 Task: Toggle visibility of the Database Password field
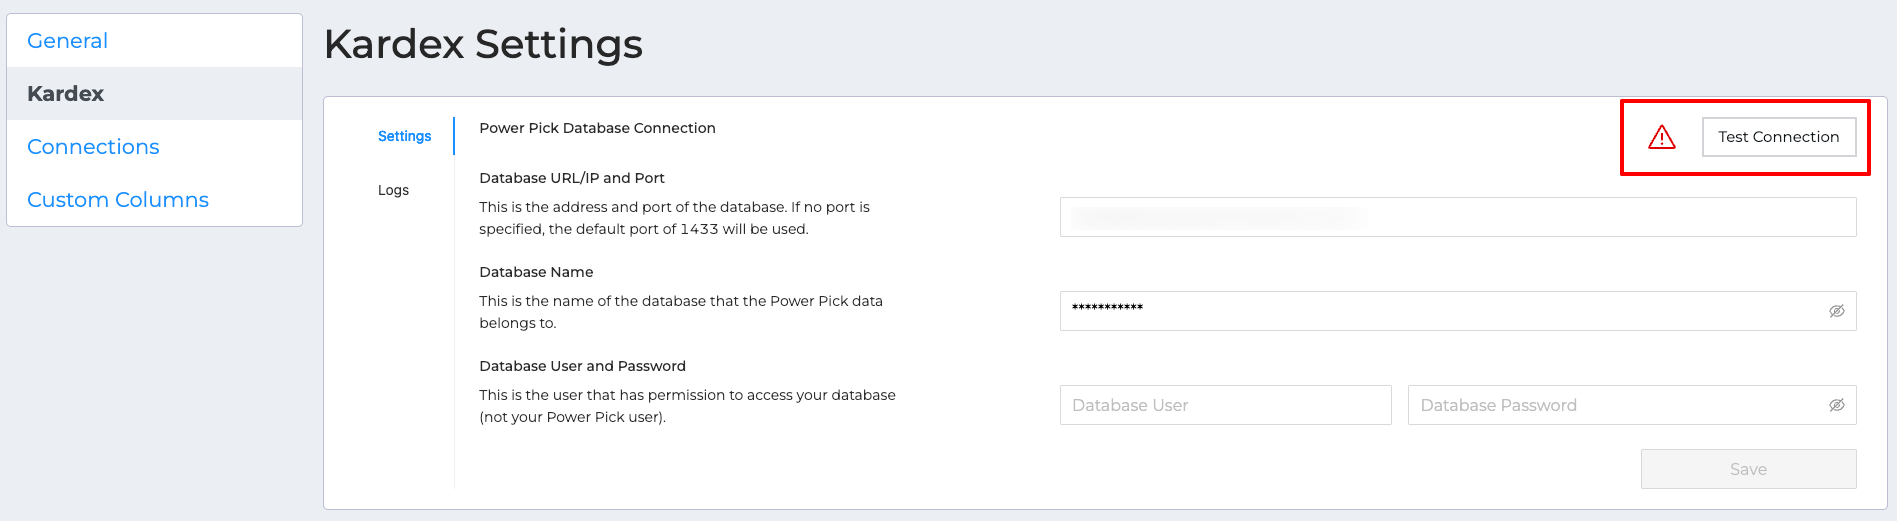1836,405
